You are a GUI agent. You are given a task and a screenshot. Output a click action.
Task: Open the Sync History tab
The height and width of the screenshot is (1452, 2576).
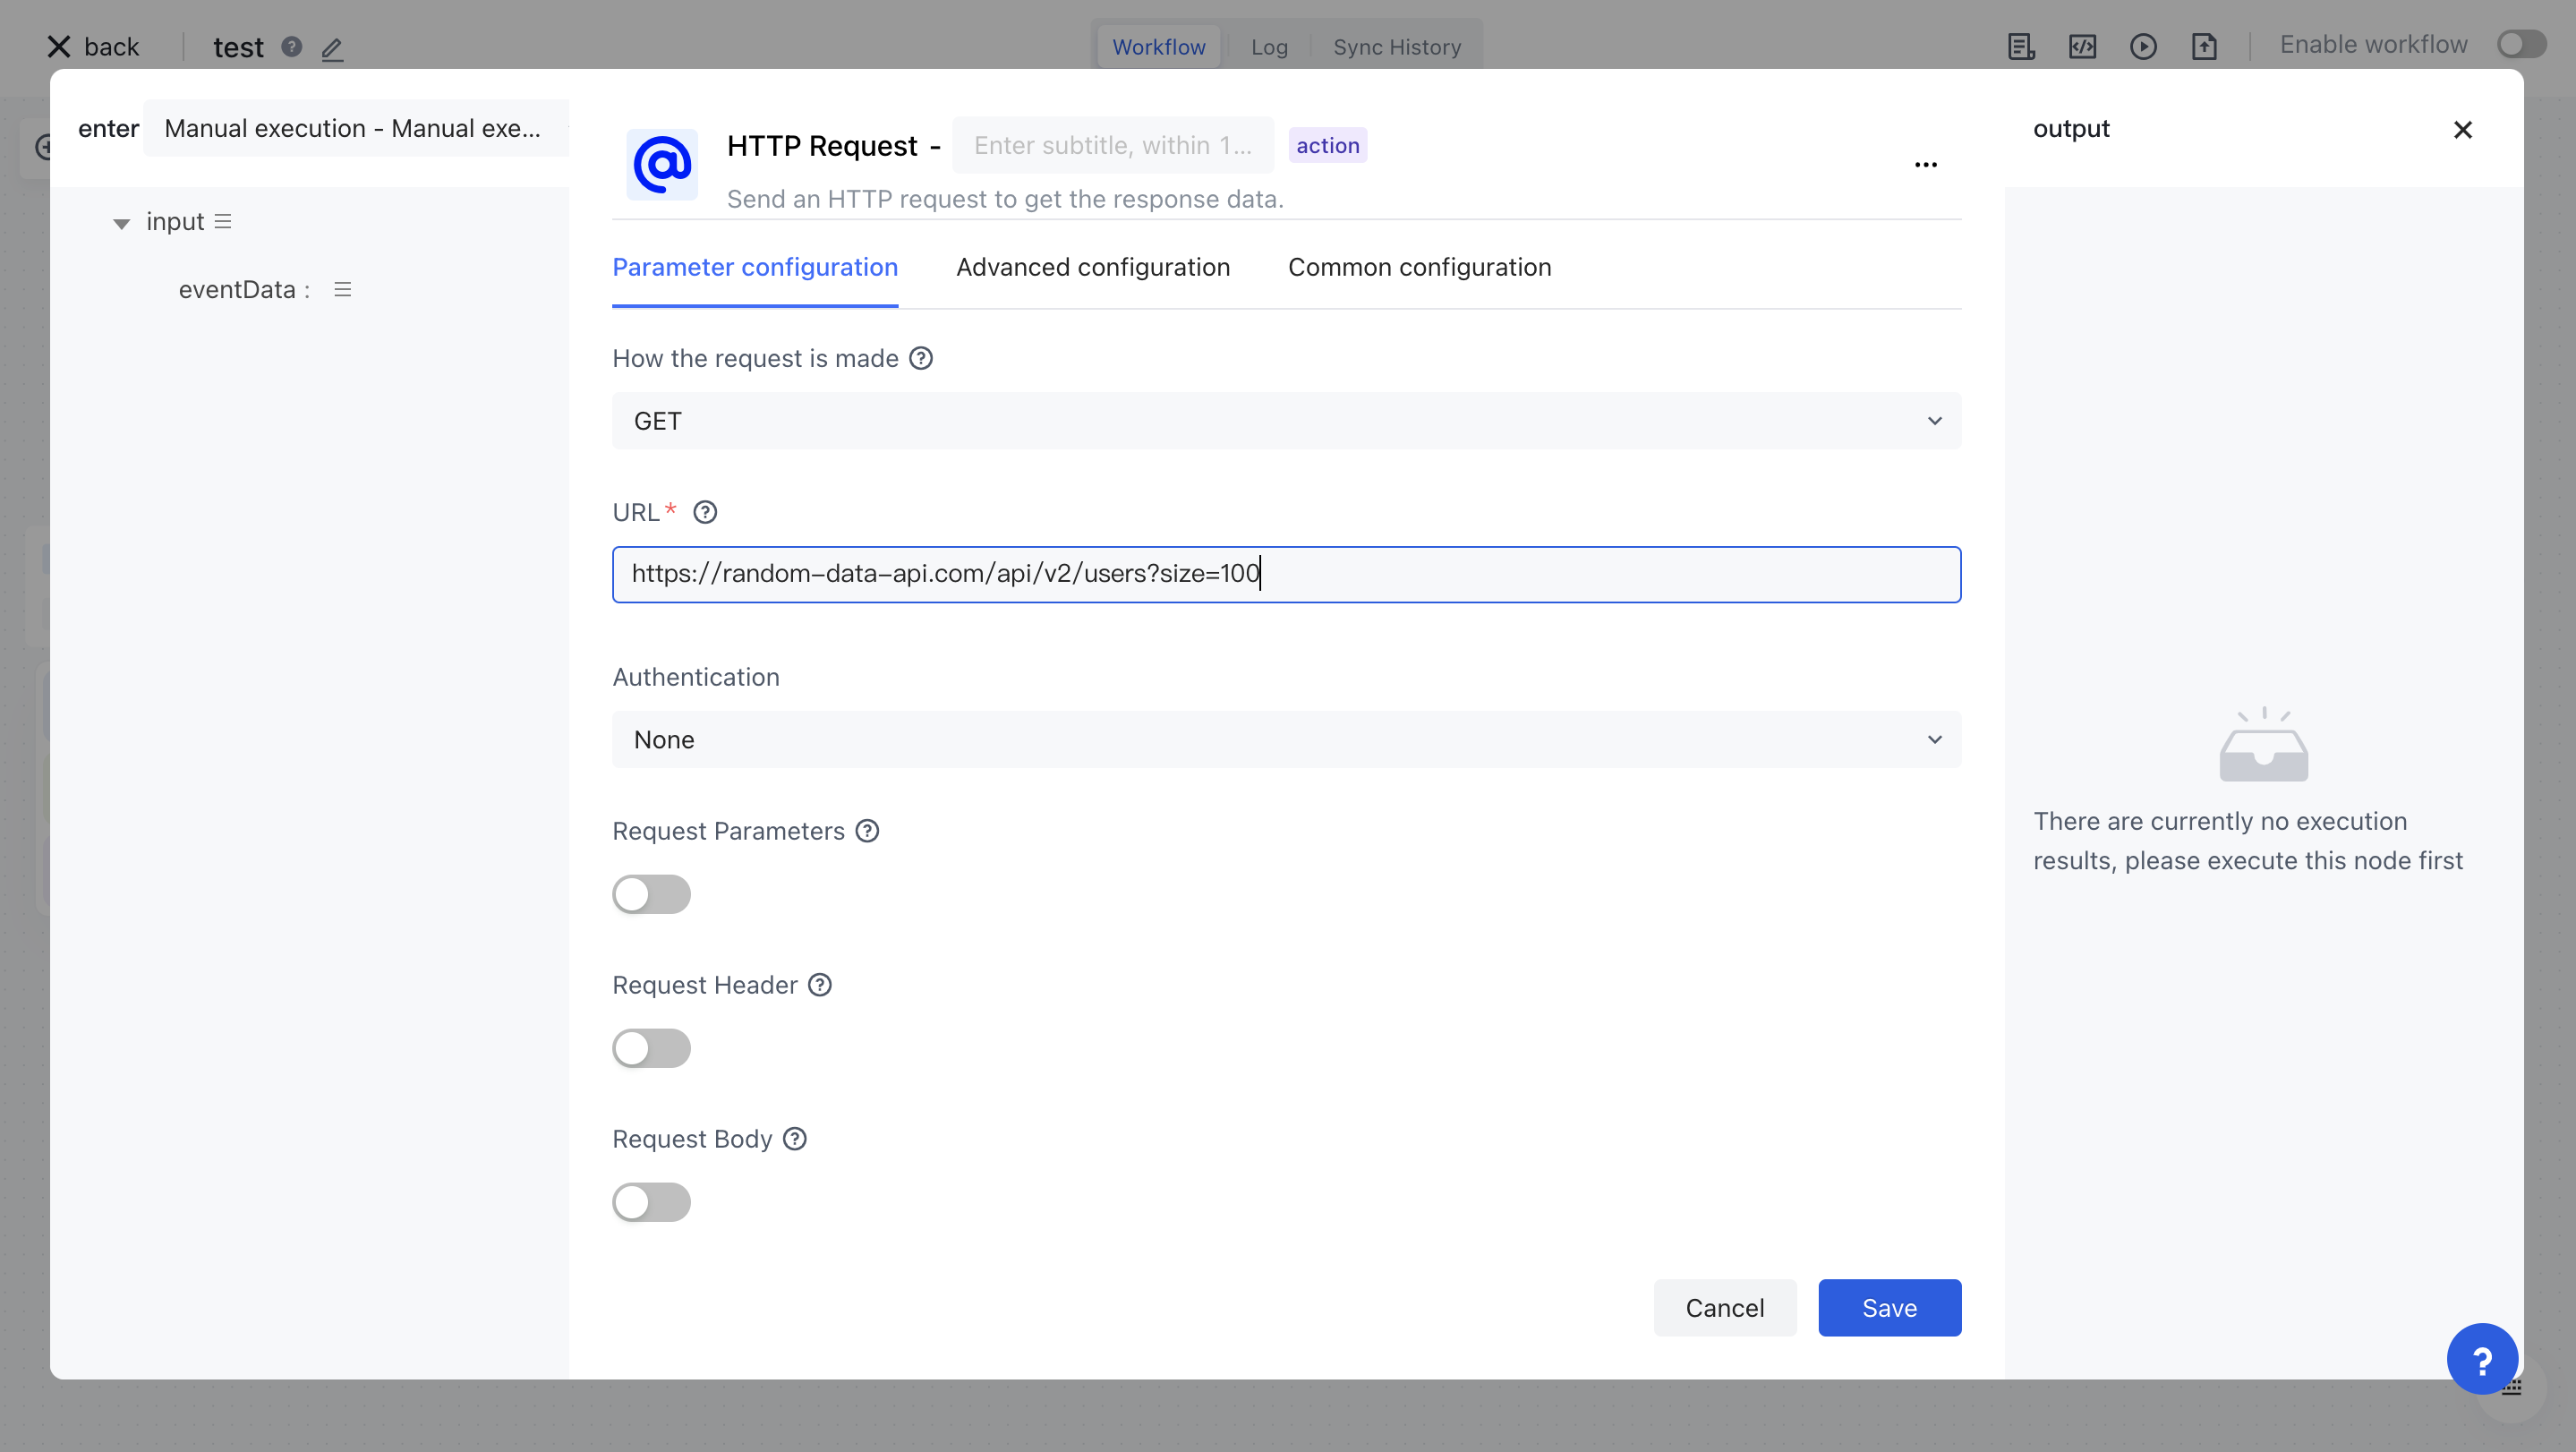tap(1397, 46)
